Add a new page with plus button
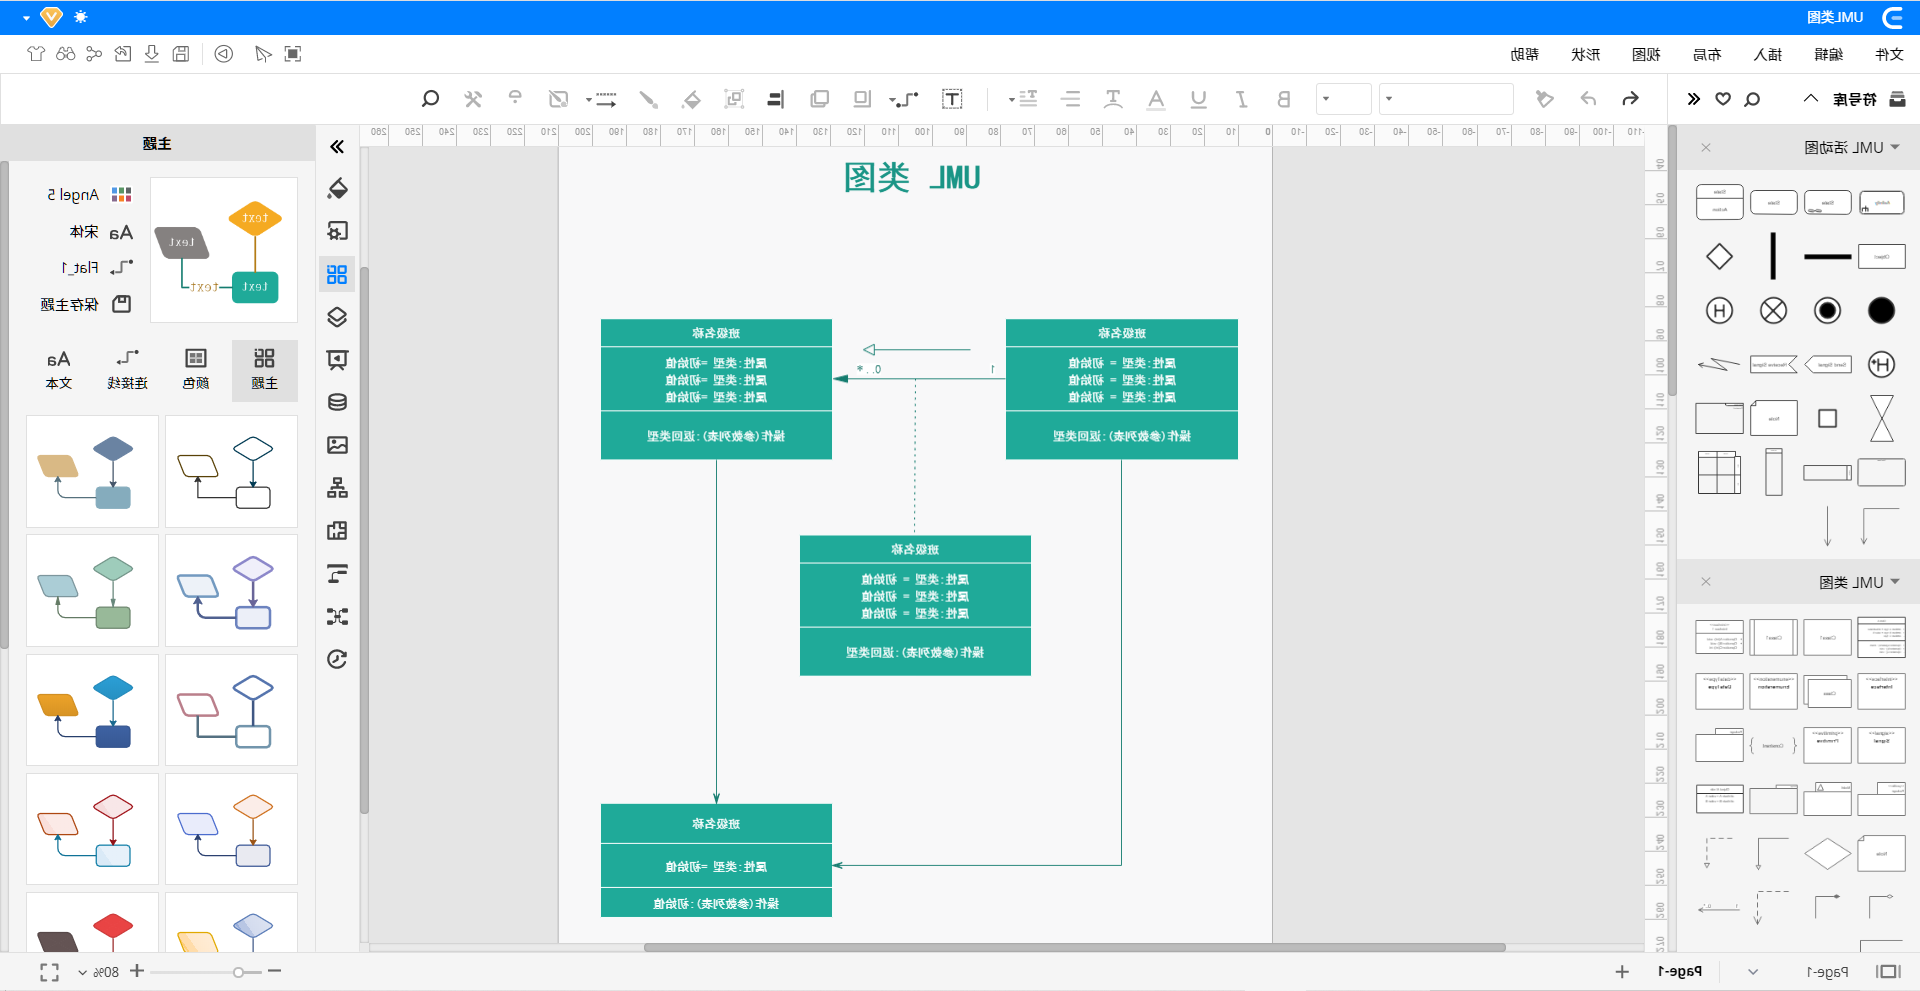The height and width of the screenshot is (991, 1920). click(x=1622, y=971)
